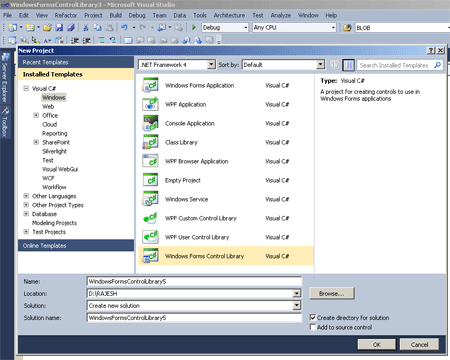Click the Search Installed Templates field
450x360 pixels.
(395, 65)
